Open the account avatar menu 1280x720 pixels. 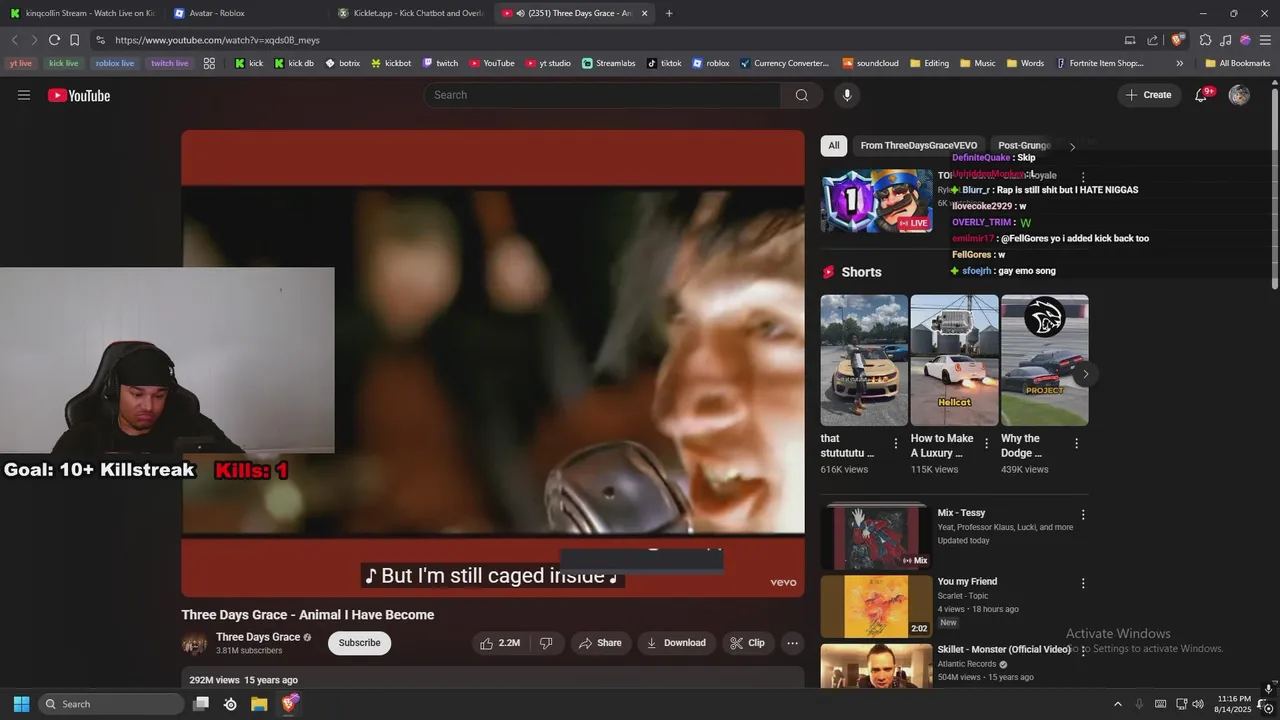[1239, 95]
